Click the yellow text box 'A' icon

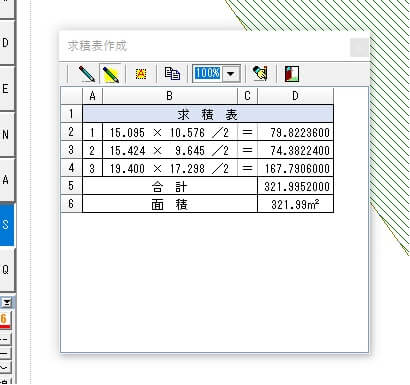[141, 73]
